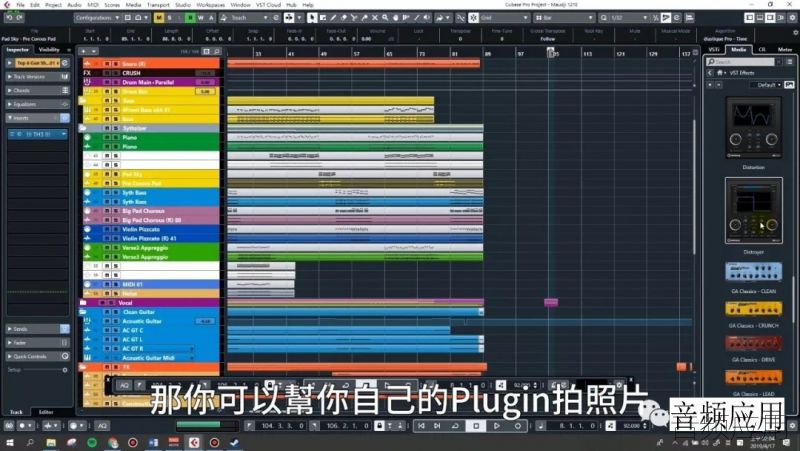Open Windows taskbar search

[x=30, y=443]
